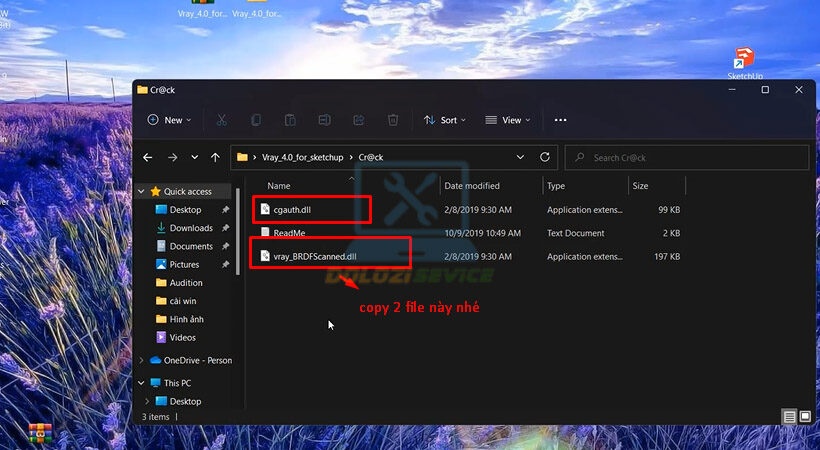Open the See more ellipsis menu
This screenshot has width=820, height=450.
pyautogui.click(x=560, y=120)
